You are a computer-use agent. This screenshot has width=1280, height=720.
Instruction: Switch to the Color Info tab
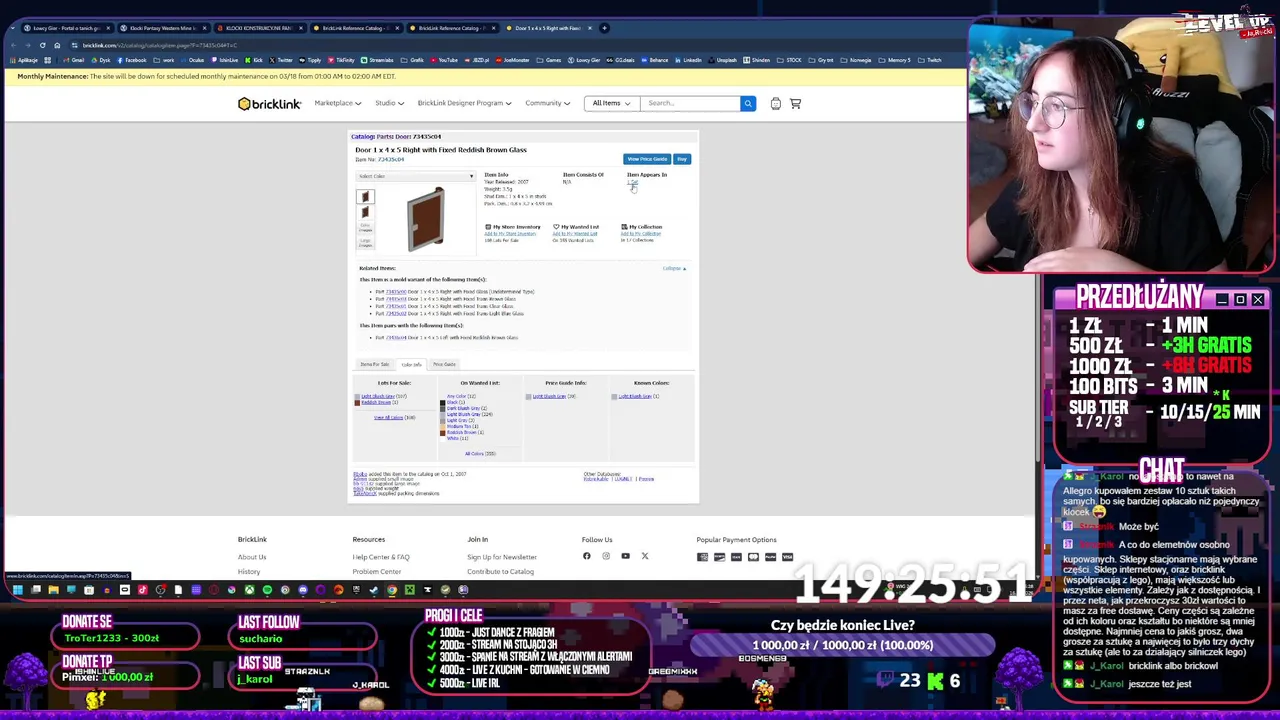411,364
